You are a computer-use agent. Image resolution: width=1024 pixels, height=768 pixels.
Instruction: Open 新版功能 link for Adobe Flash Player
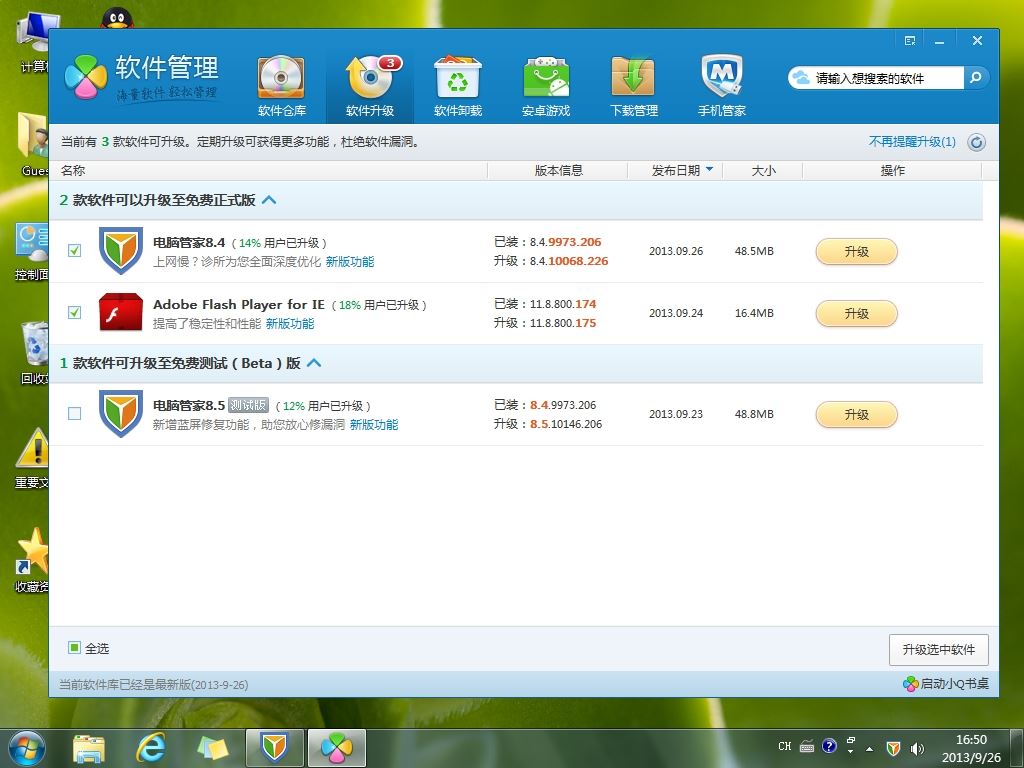coord(290,324)
